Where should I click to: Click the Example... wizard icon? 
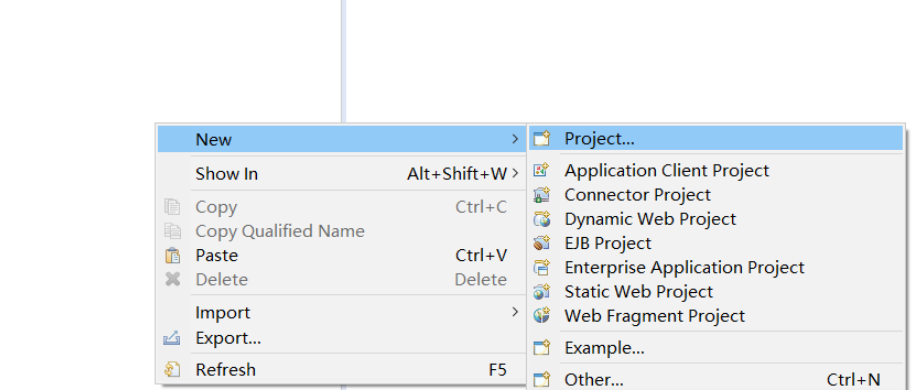pyautogui.click(x=542, y=348)
